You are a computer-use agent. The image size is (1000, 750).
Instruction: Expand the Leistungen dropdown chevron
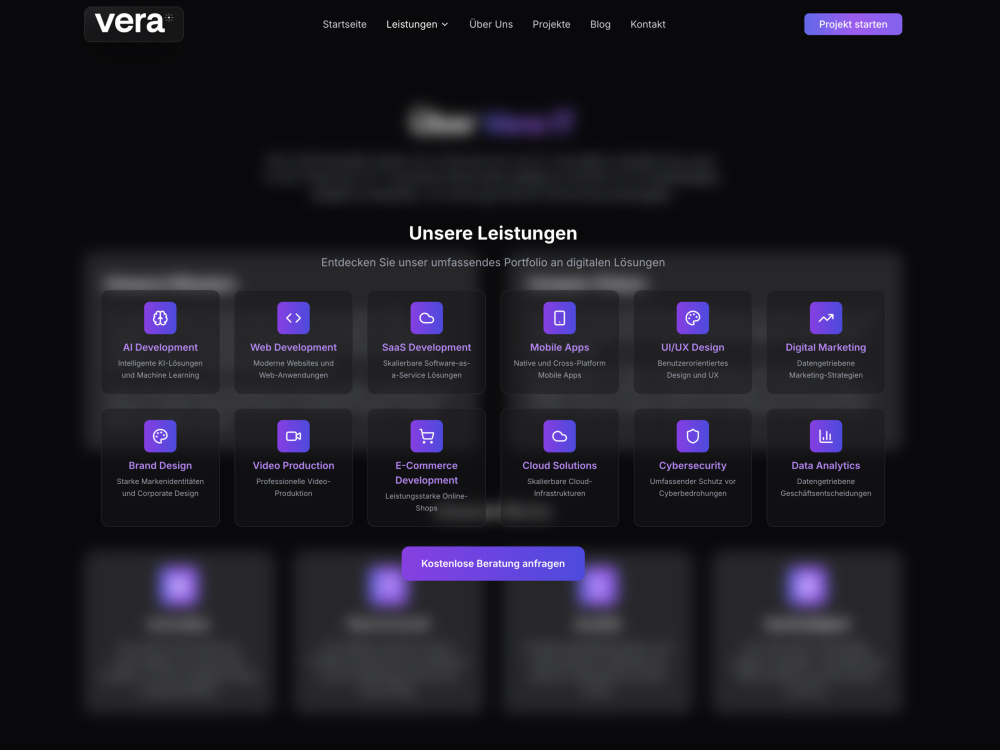click(445, 25)
